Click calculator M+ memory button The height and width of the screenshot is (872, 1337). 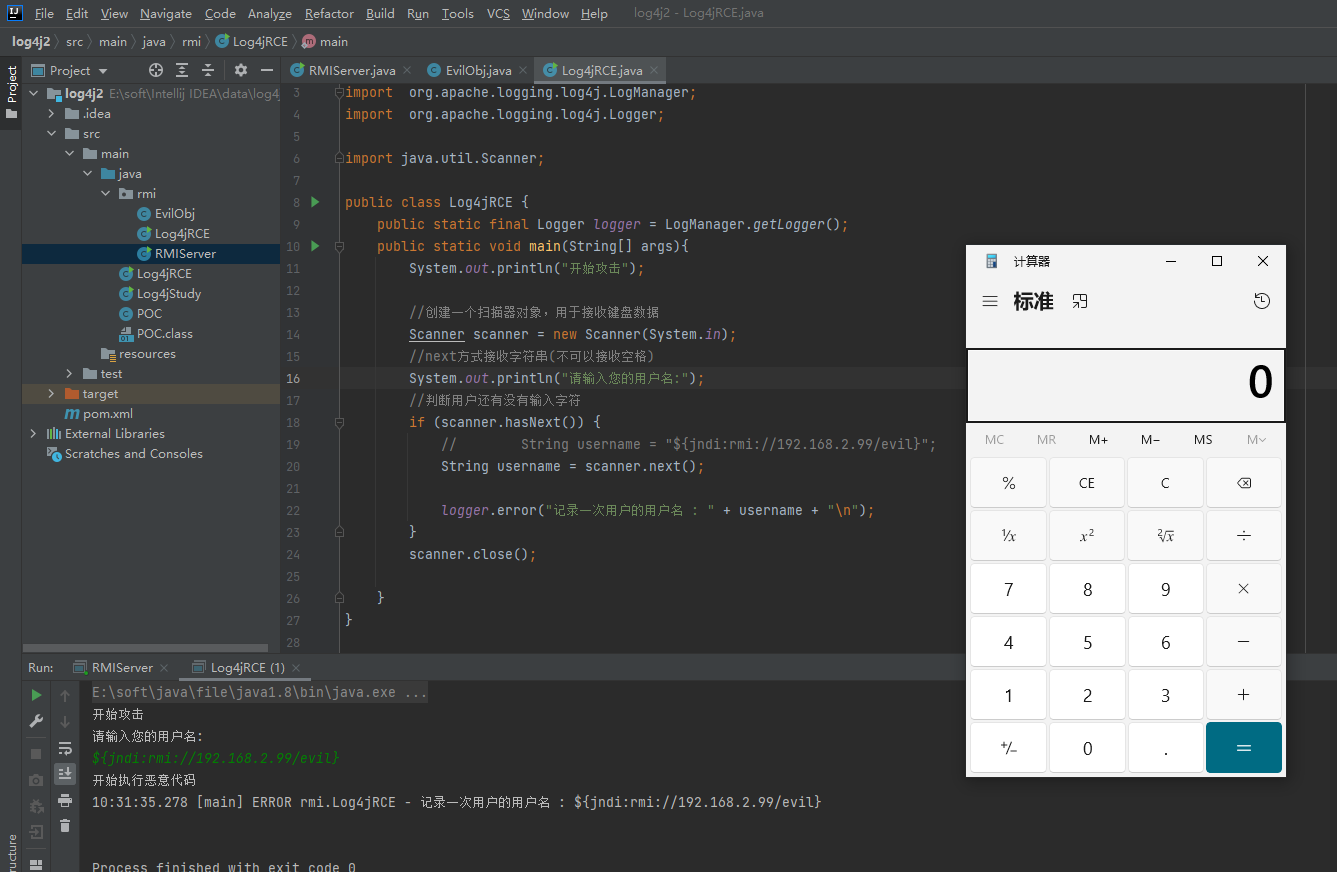point(1098,440)
